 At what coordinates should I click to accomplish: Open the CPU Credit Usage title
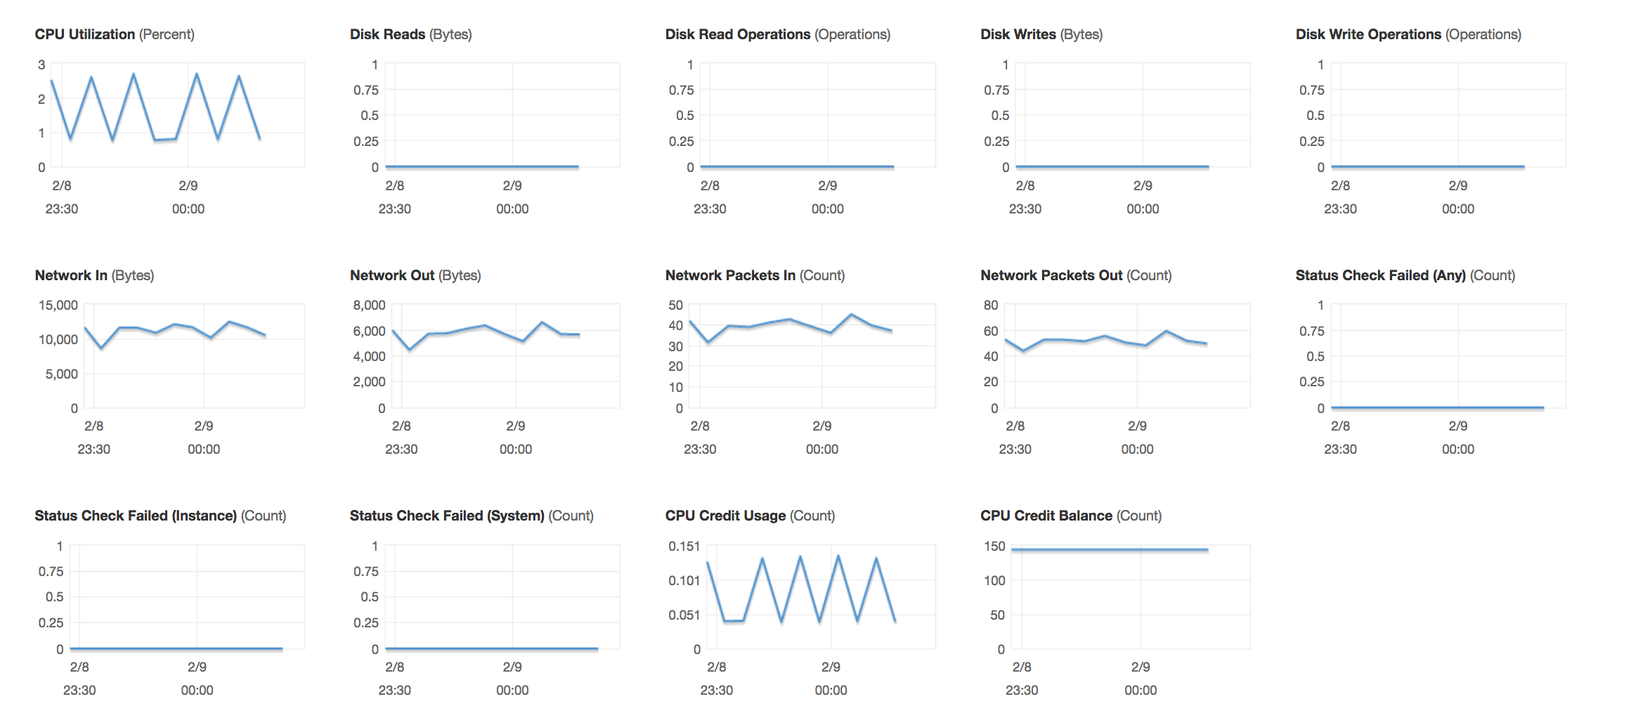[x=725, y=516]
